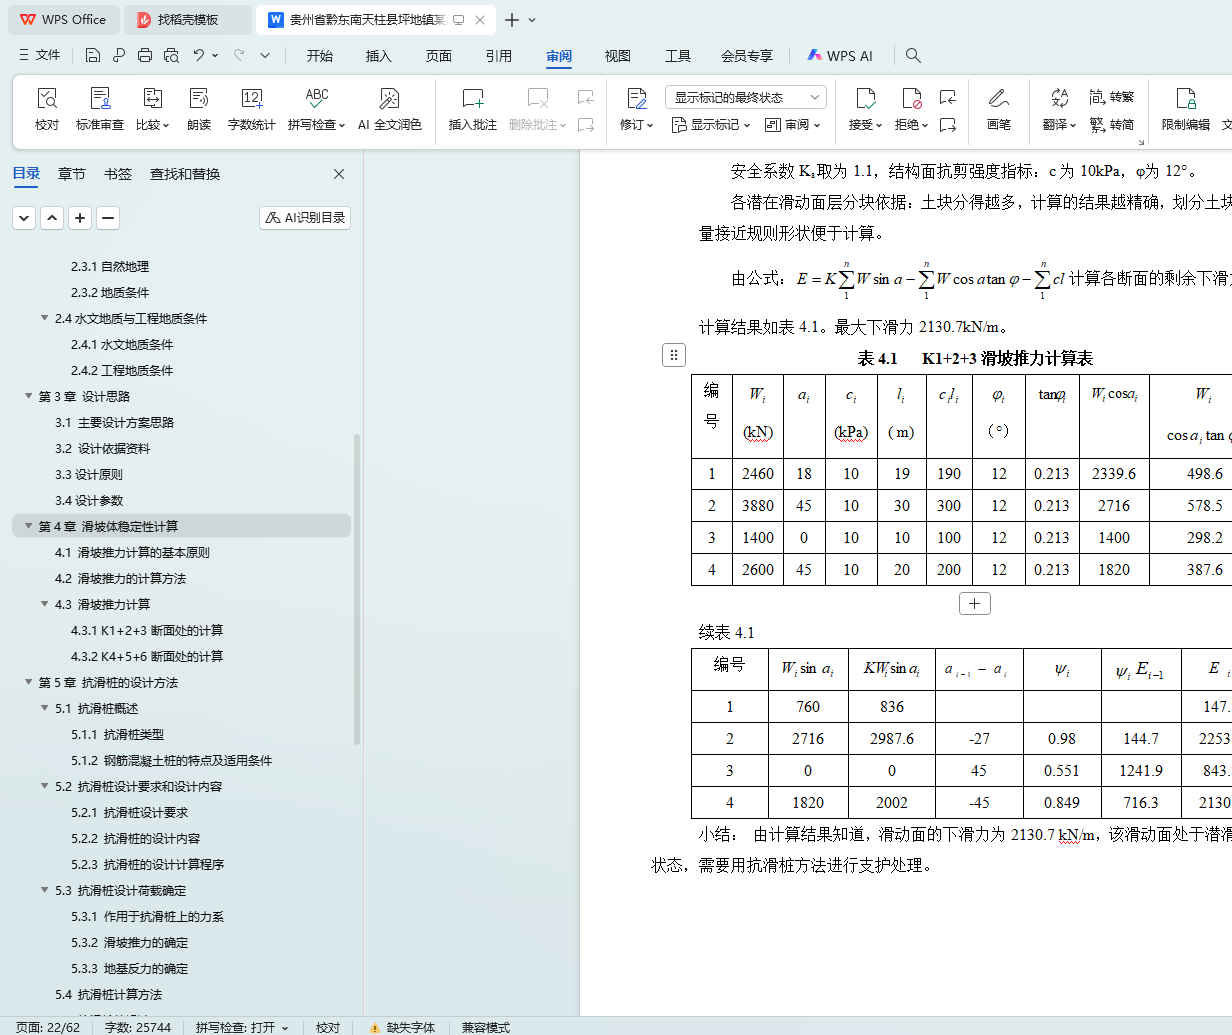Image resolution: width=1232 pixels, height=1035 pixels.
Task: Click print preview icon in quick toolbar
Action: [171, 56]
